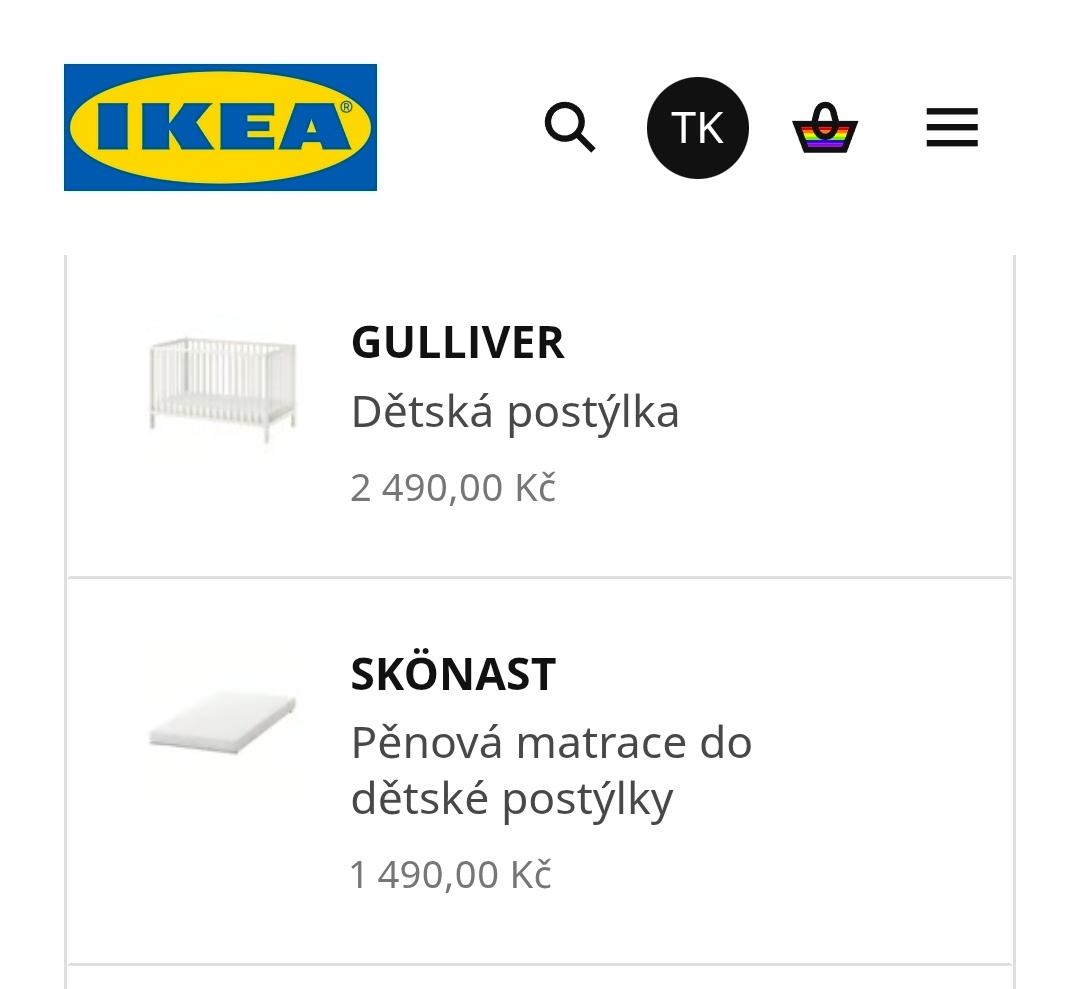Open the SKÖNAST product page
This screenshot has height=989, width=1080.
point(453,674)
